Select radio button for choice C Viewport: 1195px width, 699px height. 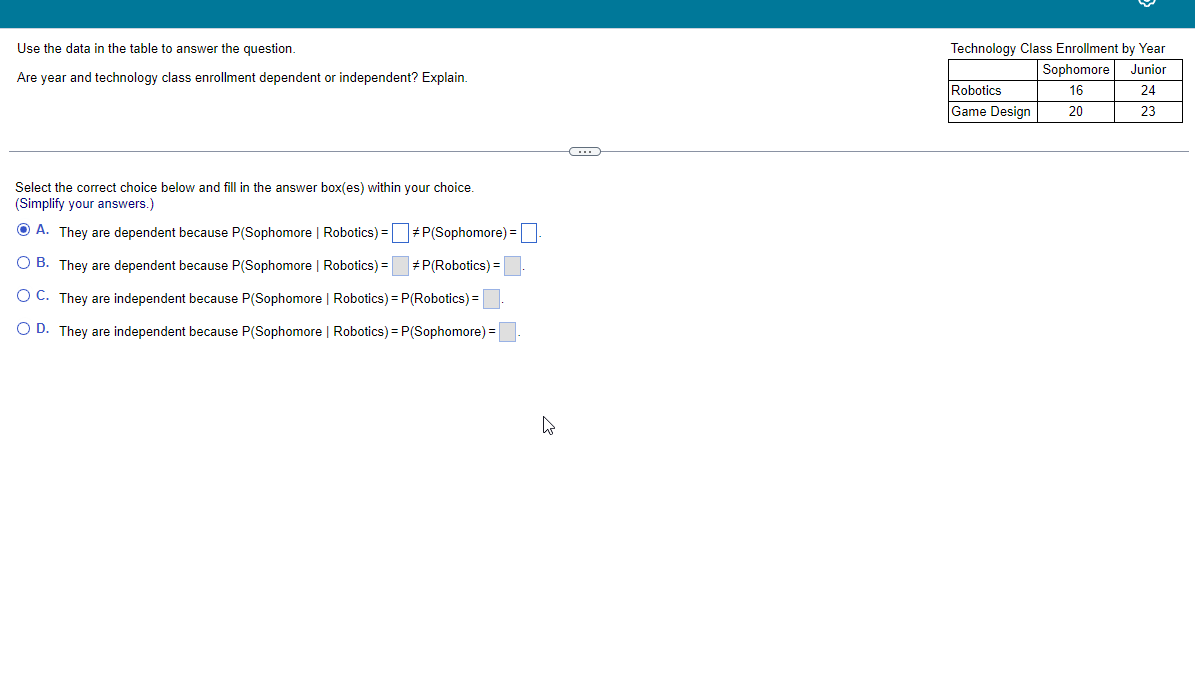click(22, 295)
